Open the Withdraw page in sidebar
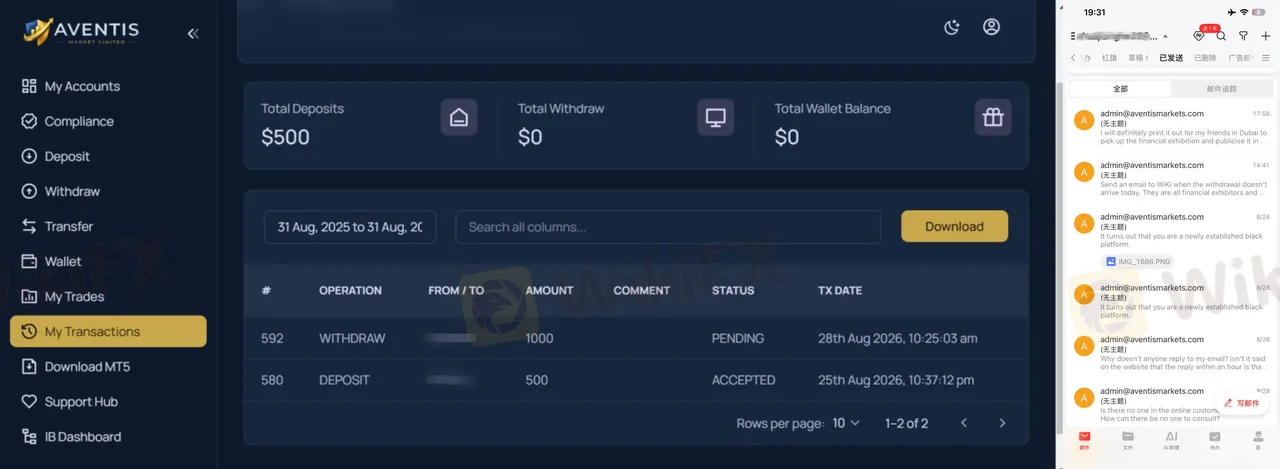The image size is (1280, 469). (x=108, y=191)
